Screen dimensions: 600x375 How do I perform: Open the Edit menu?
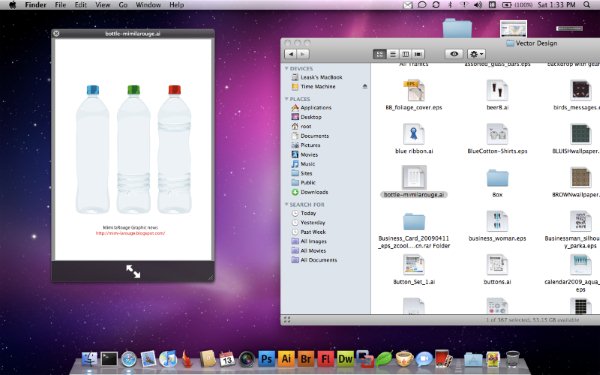[80, 5]
